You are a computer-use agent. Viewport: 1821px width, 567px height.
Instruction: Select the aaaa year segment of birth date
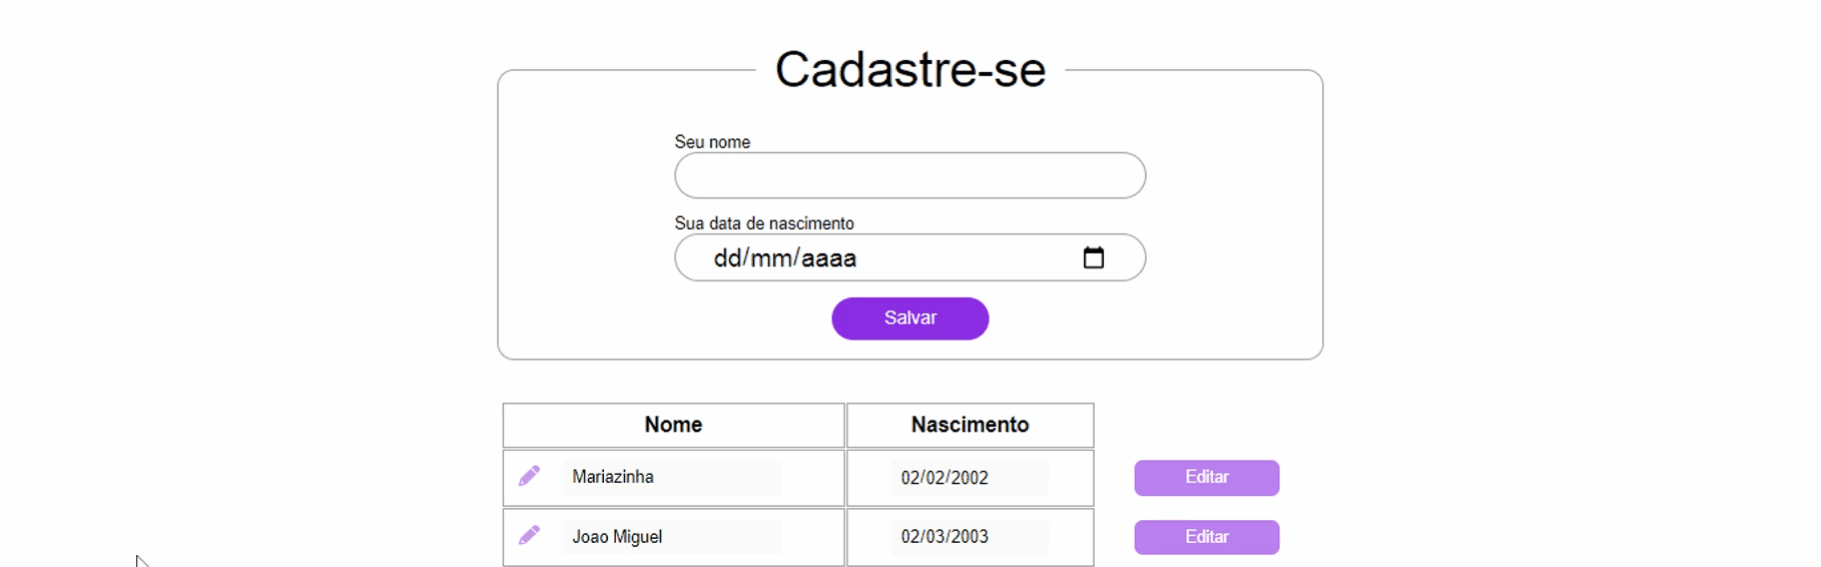tap(829, 258)
